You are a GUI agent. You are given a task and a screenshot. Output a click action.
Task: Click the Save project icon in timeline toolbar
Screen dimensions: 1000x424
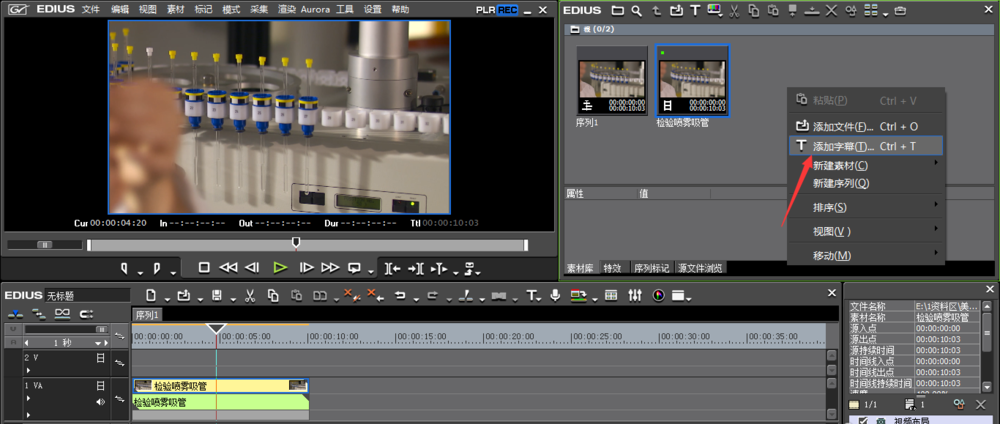coord(216,295)
